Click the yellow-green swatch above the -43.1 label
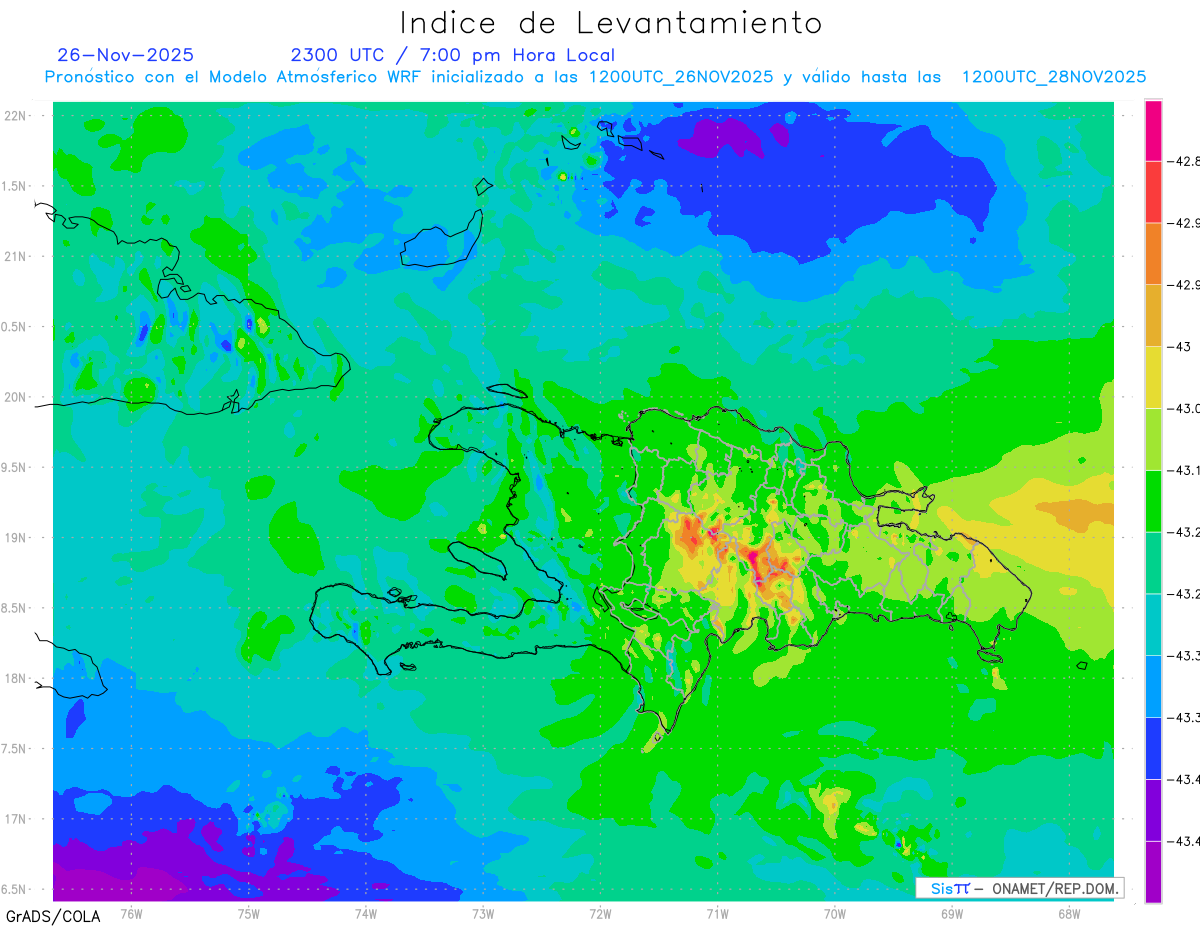Viewport: 1200px width, 927px height. point(1153,439)
